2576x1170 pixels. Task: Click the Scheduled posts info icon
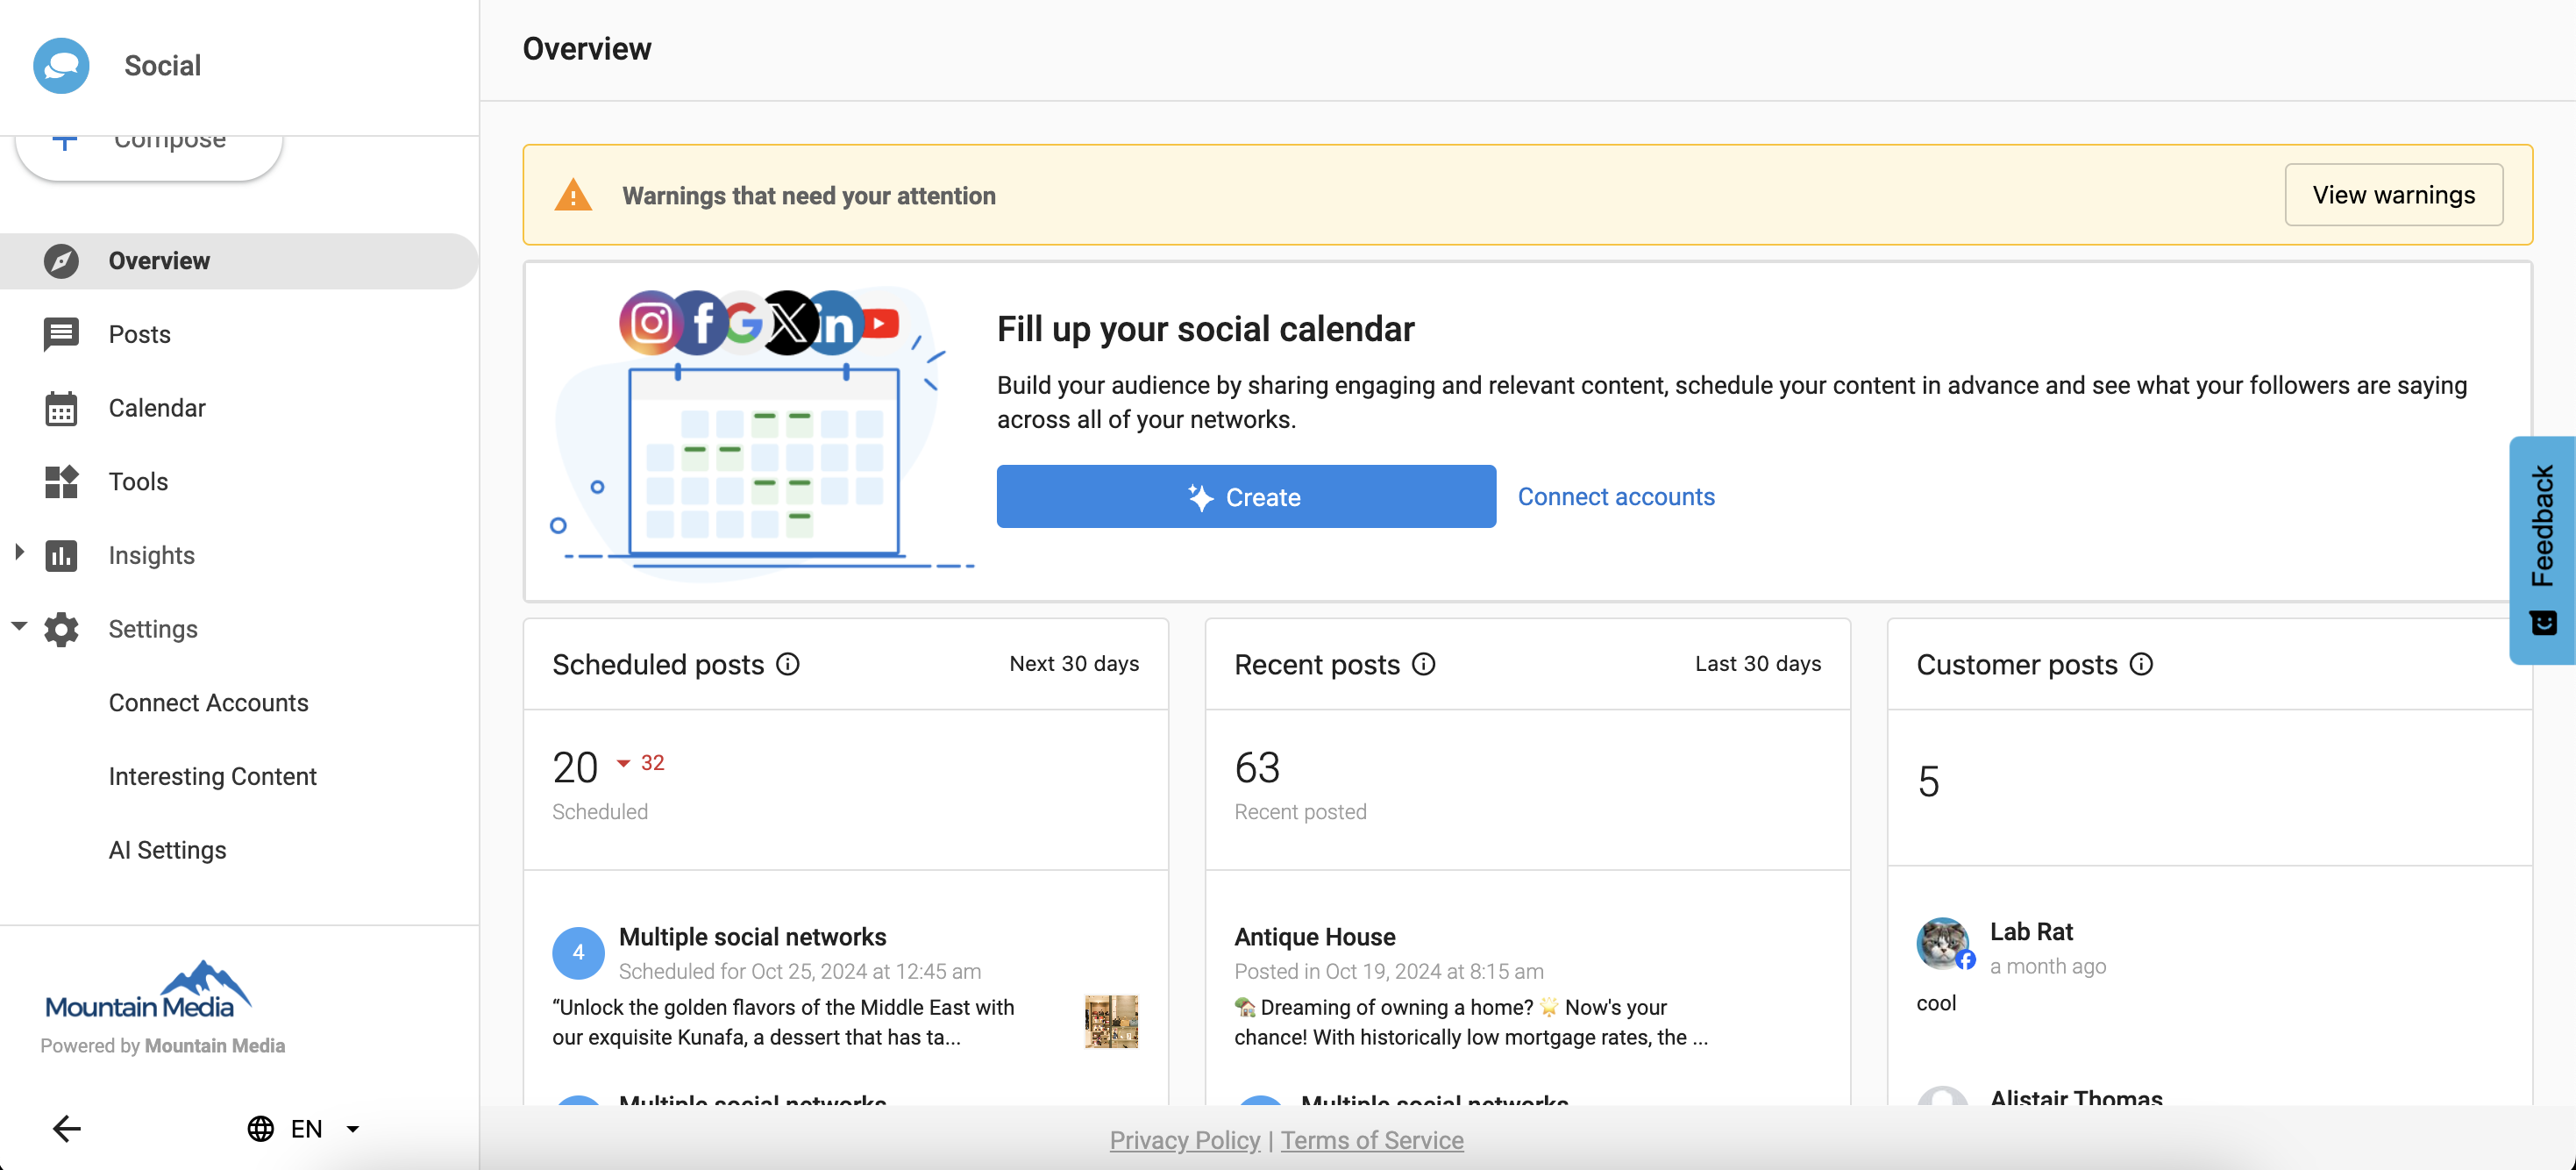point(788,664)
